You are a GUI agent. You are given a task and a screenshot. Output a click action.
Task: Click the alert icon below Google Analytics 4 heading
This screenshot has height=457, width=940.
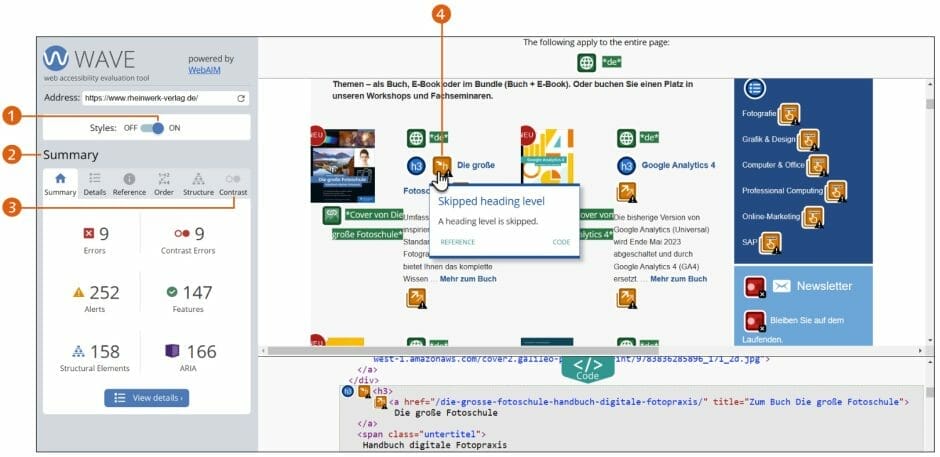click(626, 193)
